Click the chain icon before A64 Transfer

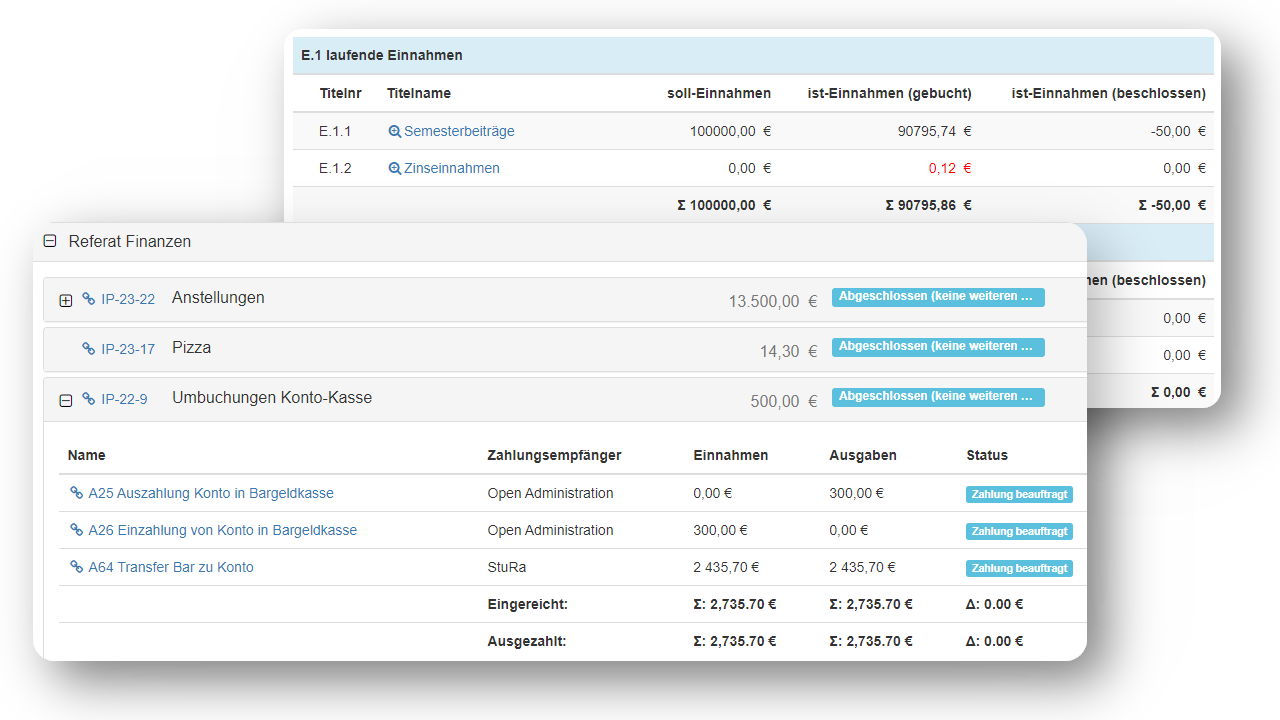tap(76, 567)
